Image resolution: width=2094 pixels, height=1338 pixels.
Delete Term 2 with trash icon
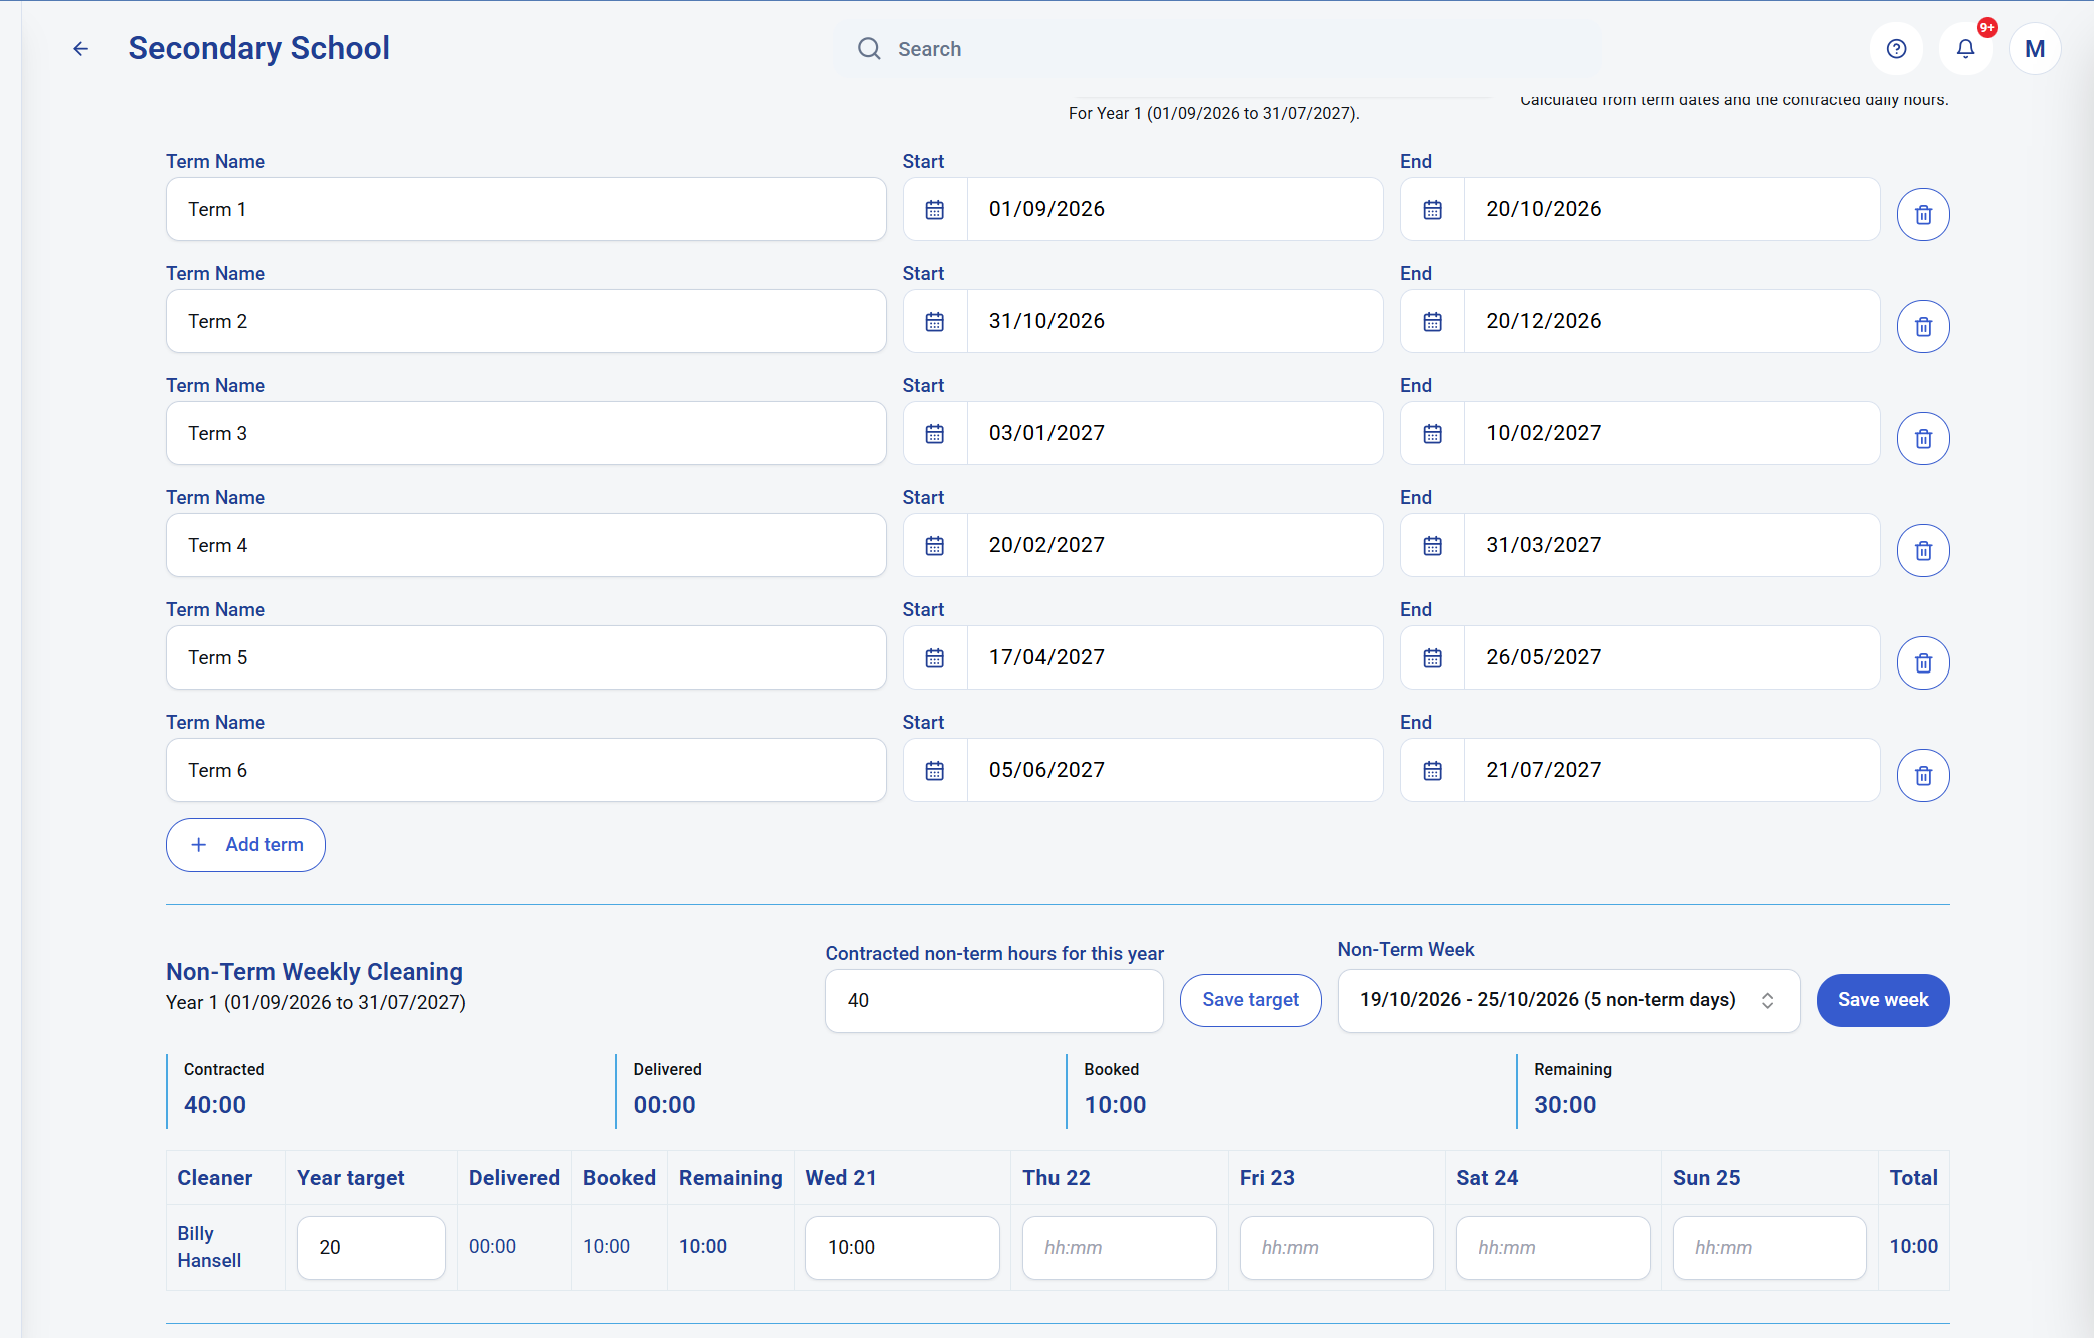pyautogui.click(x=1923, y=326)
